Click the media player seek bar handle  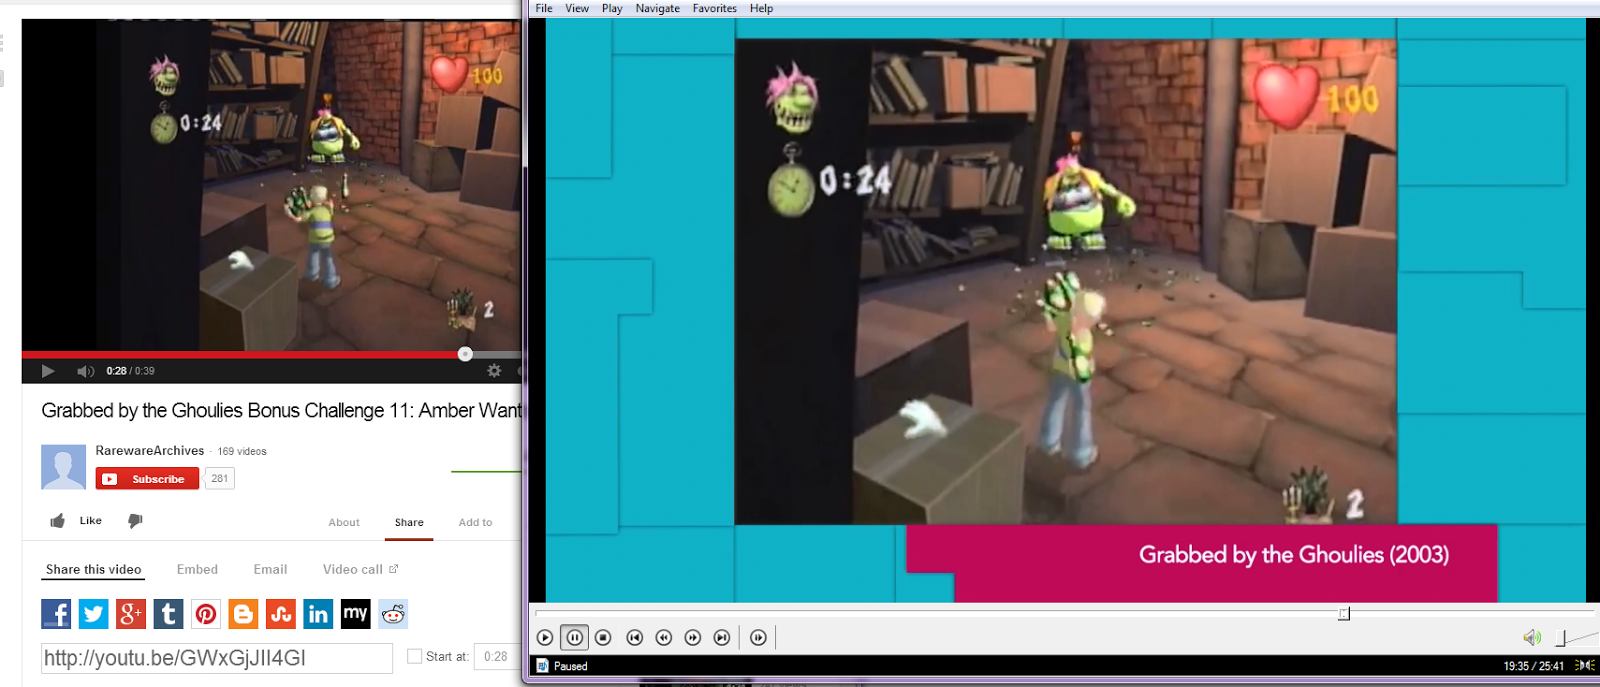point(1344,613)
